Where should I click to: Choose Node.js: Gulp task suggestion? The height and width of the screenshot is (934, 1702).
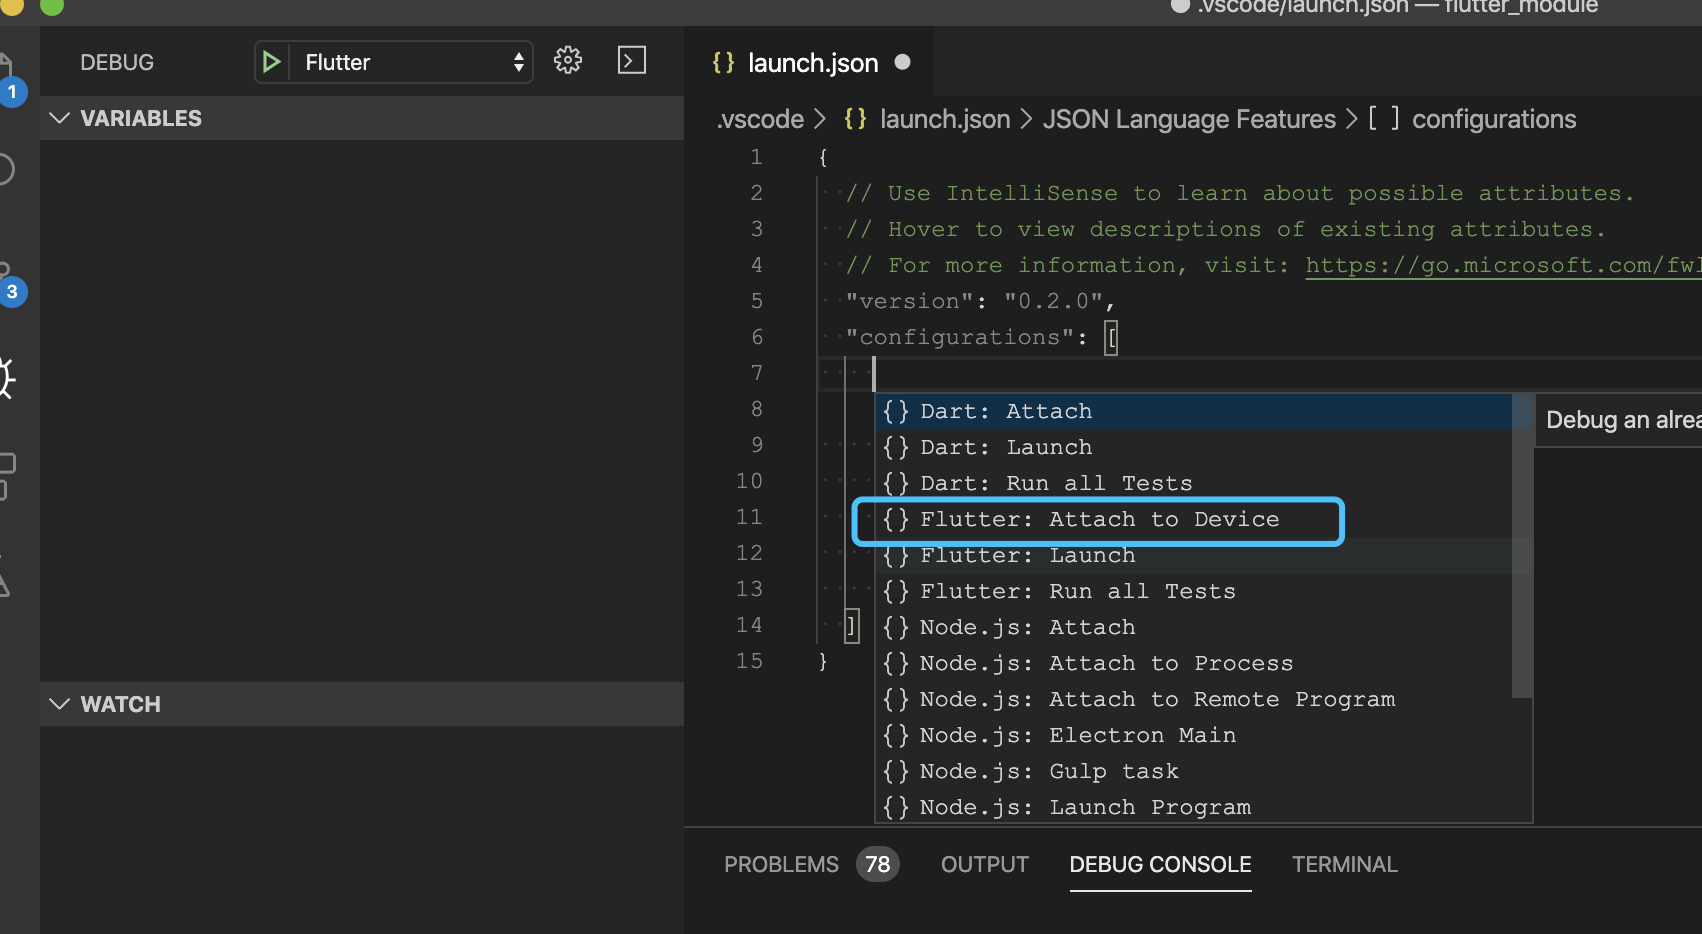[1194, 771]
